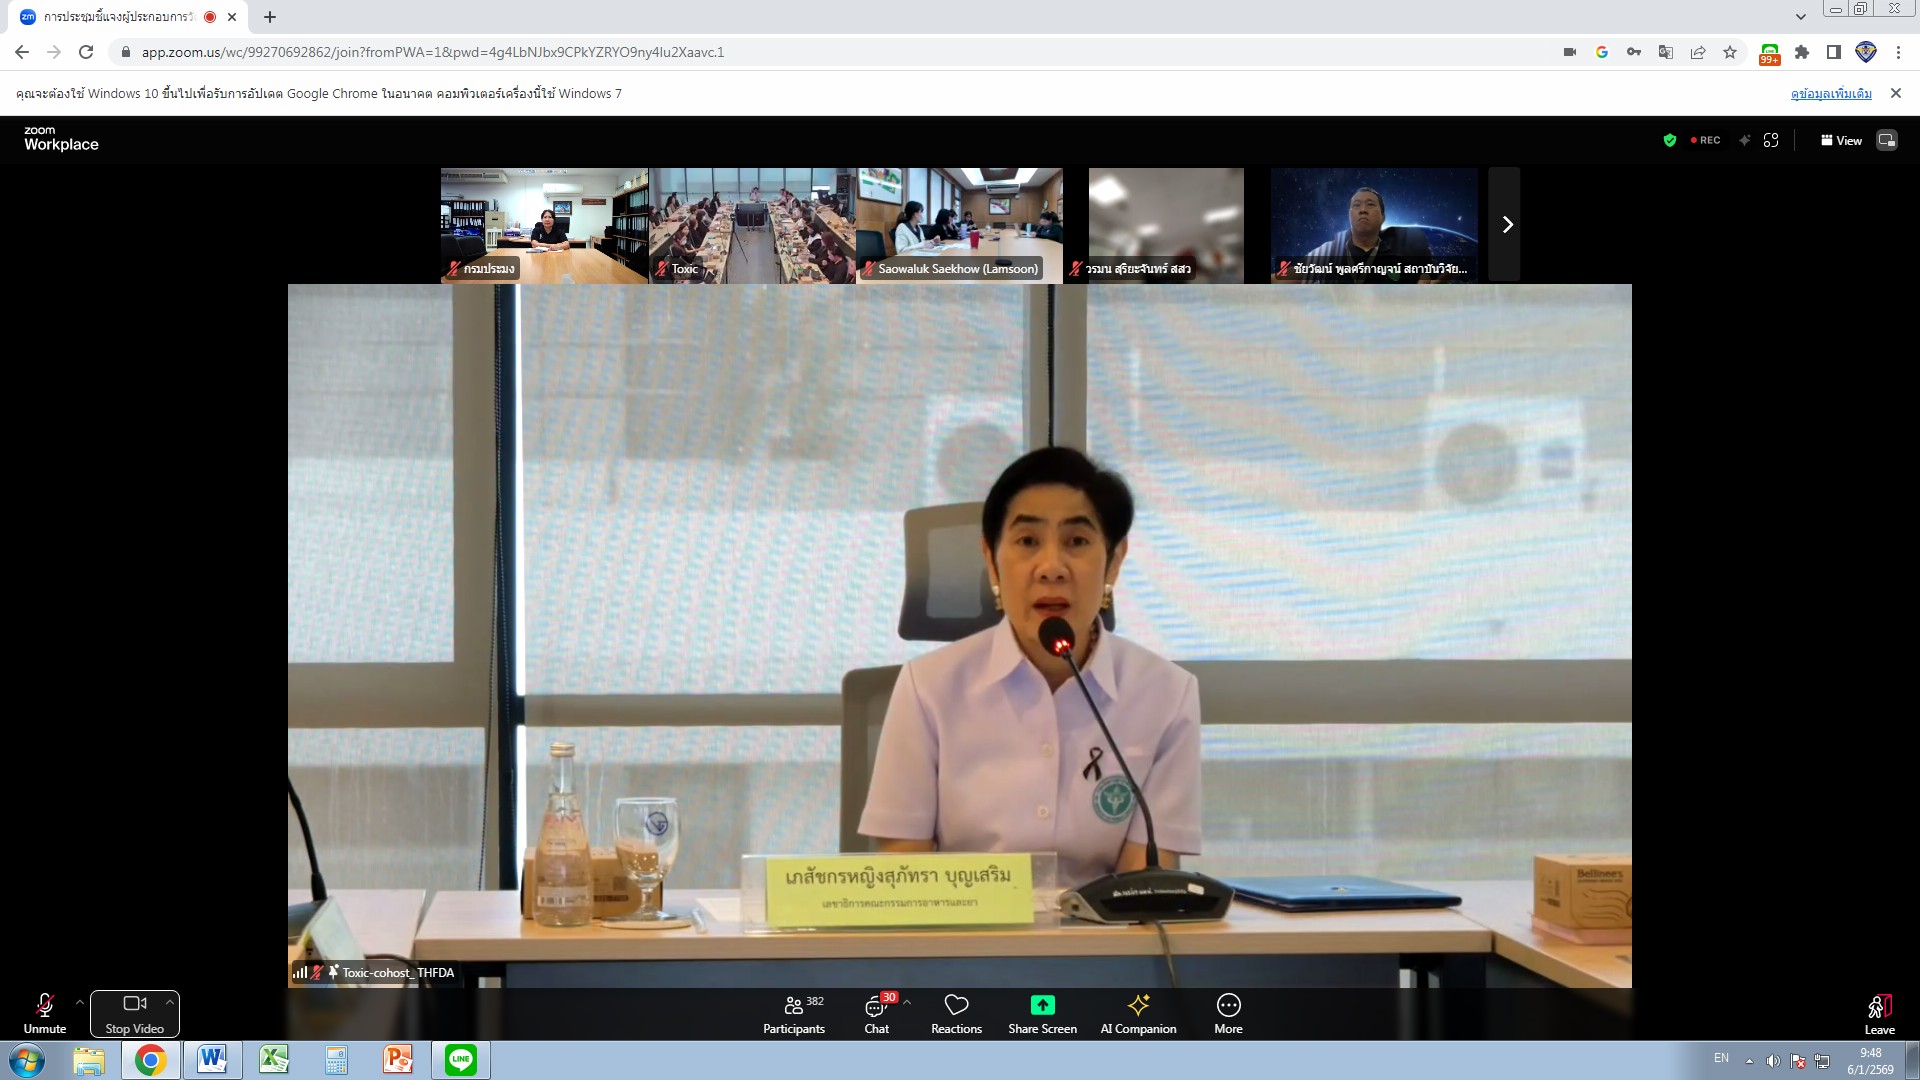Click the Windows update info link

point(1830,93)
